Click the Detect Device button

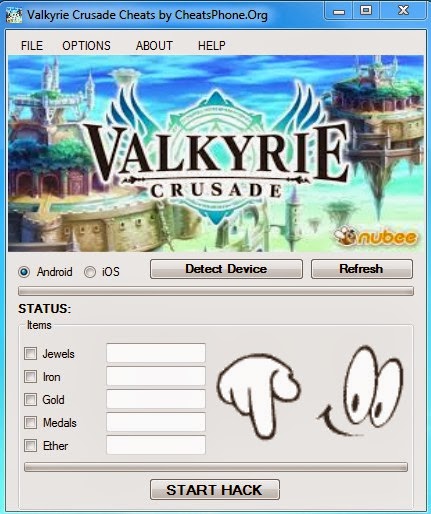coord(226,269)
